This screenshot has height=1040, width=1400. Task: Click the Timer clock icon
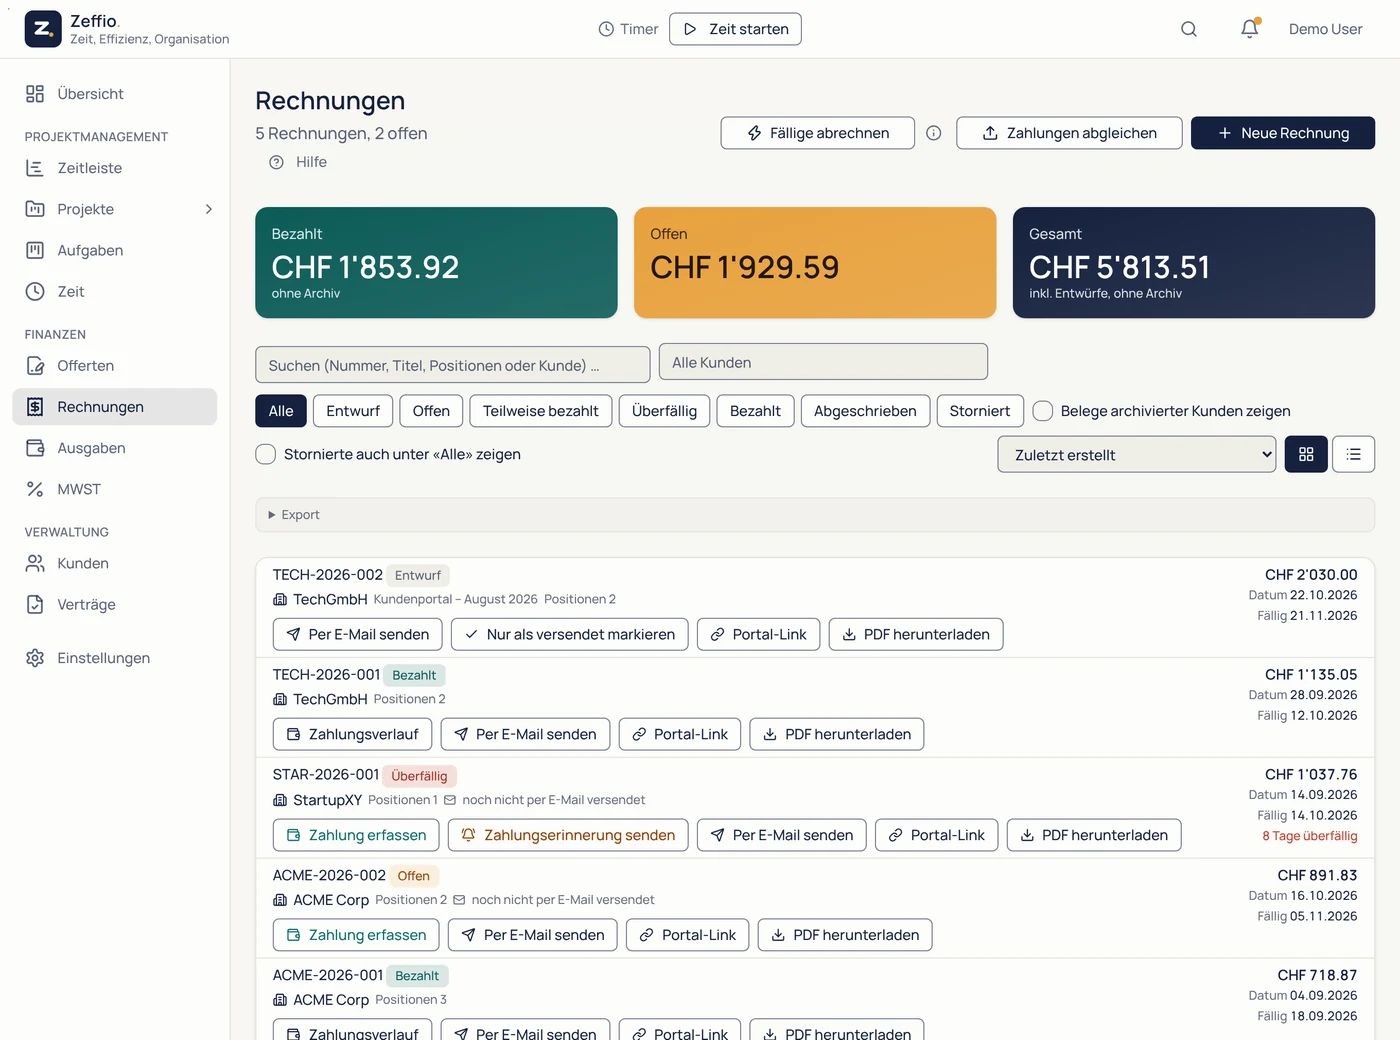[x=606, y=29]
